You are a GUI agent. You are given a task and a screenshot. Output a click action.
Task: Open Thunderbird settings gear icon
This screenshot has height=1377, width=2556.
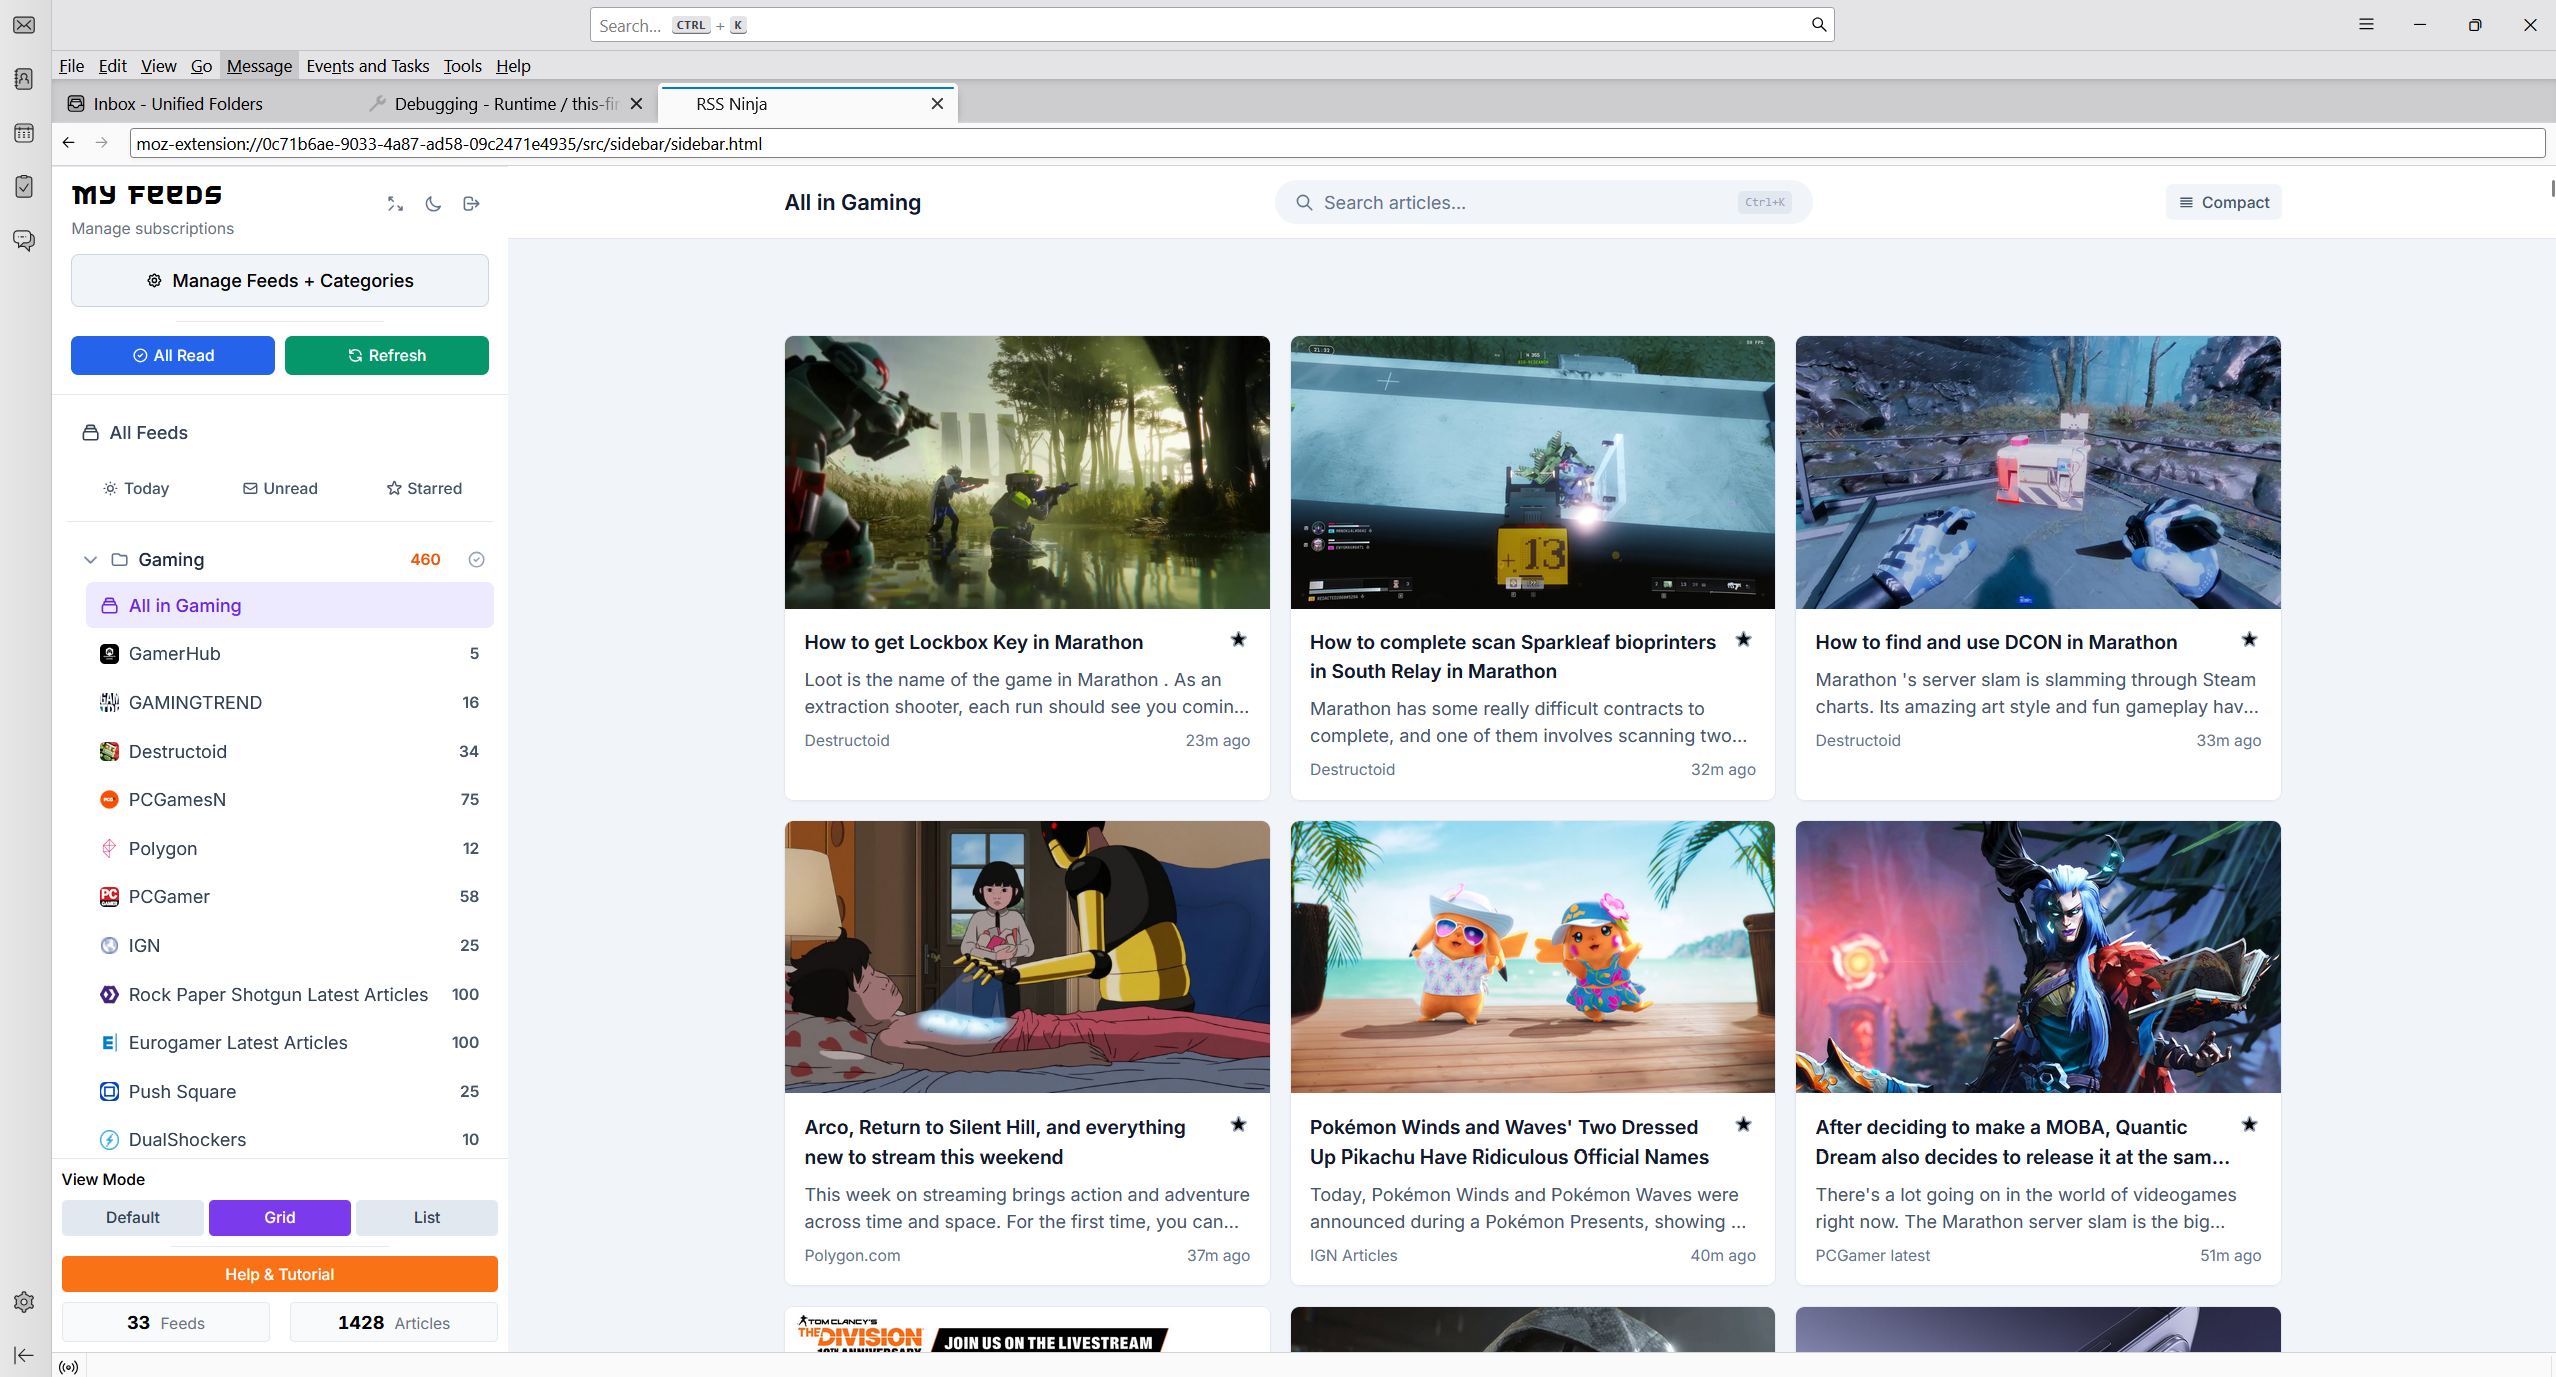pyautogui.click(x=24, y=1301)
